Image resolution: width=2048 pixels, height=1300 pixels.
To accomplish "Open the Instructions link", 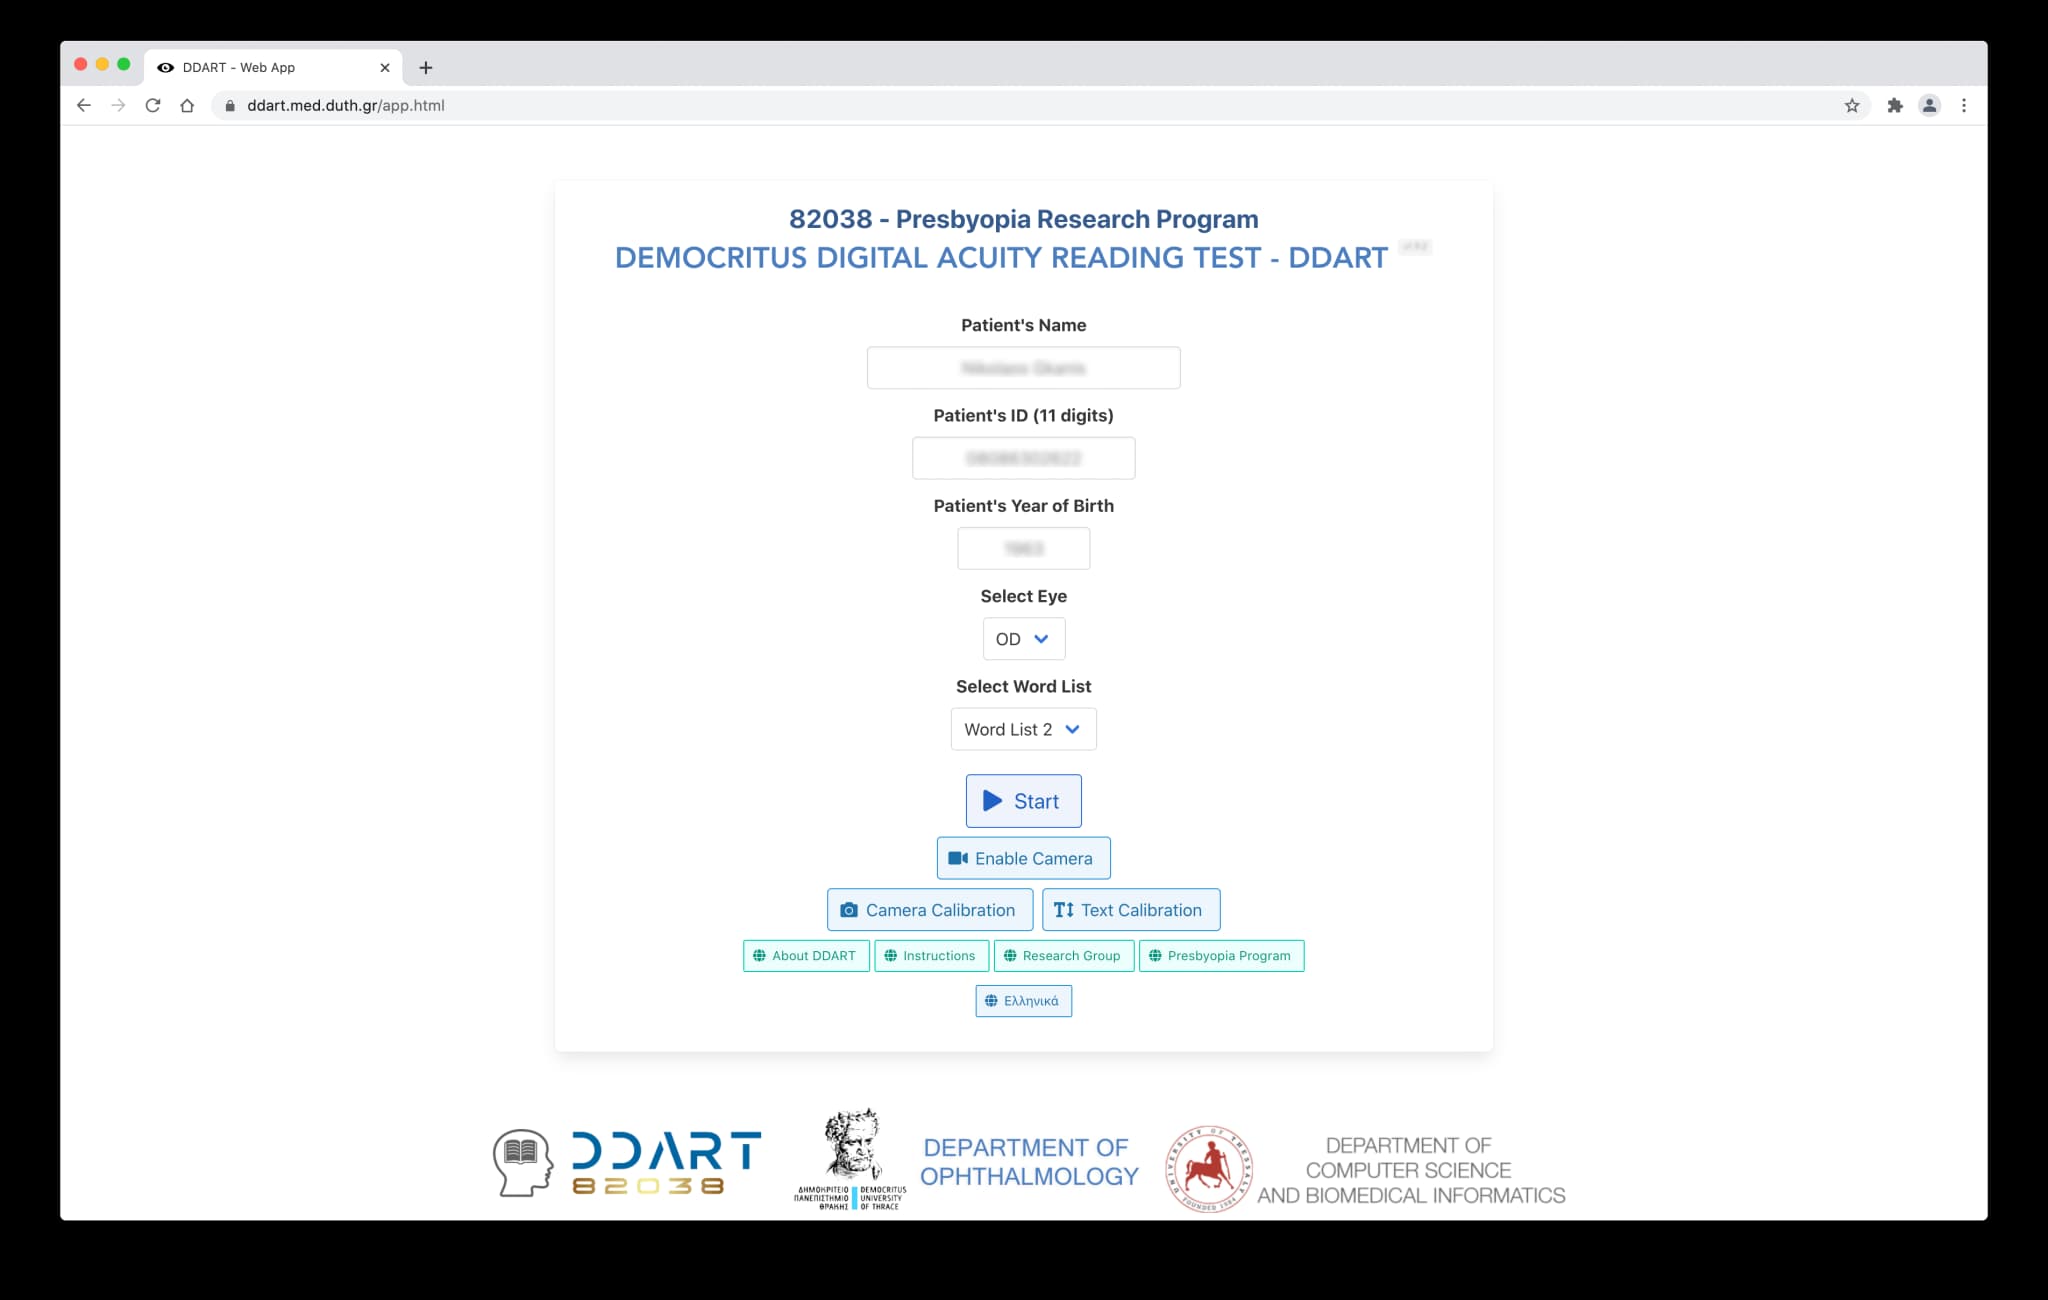I will [930, 955].
